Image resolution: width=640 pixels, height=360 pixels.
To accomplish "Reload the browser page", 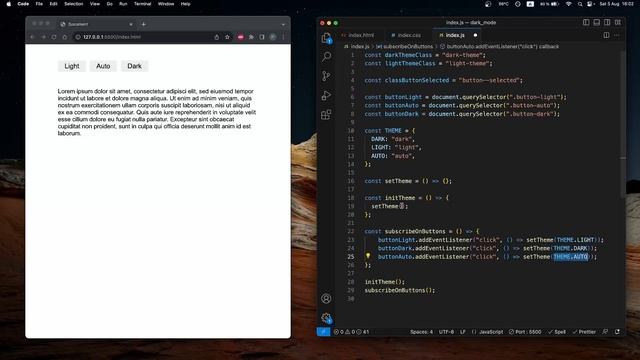I will pyautogui.click(x=54, y=37).
